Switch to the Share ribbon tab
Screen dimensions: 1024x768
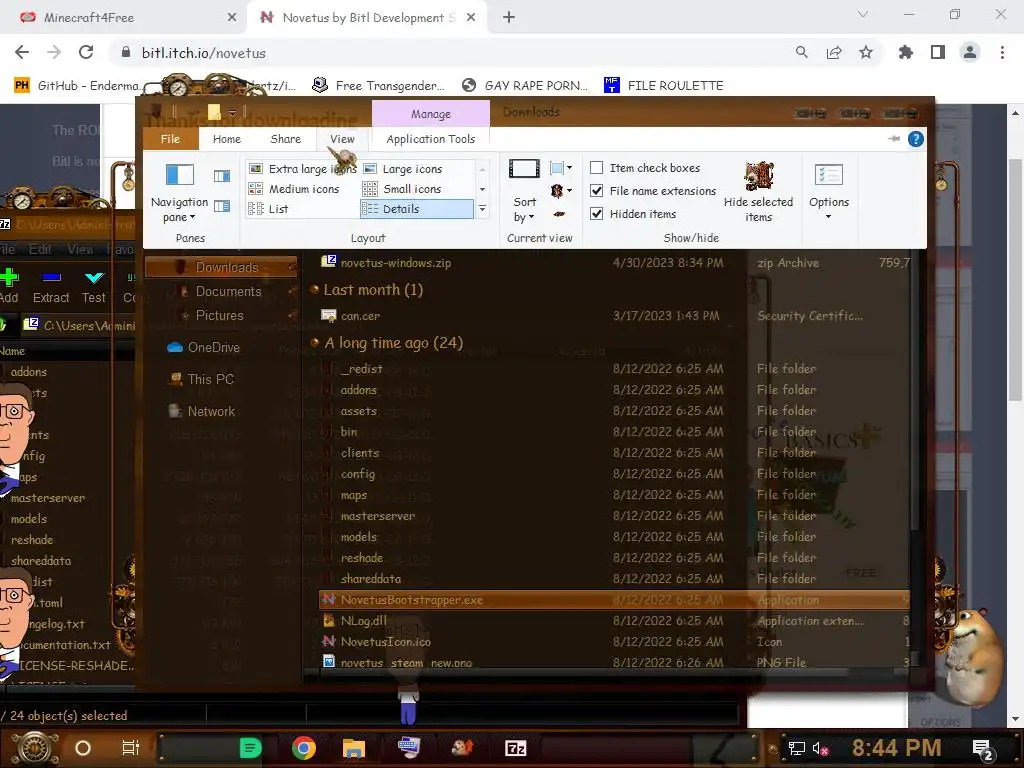[x=285, y=139]
